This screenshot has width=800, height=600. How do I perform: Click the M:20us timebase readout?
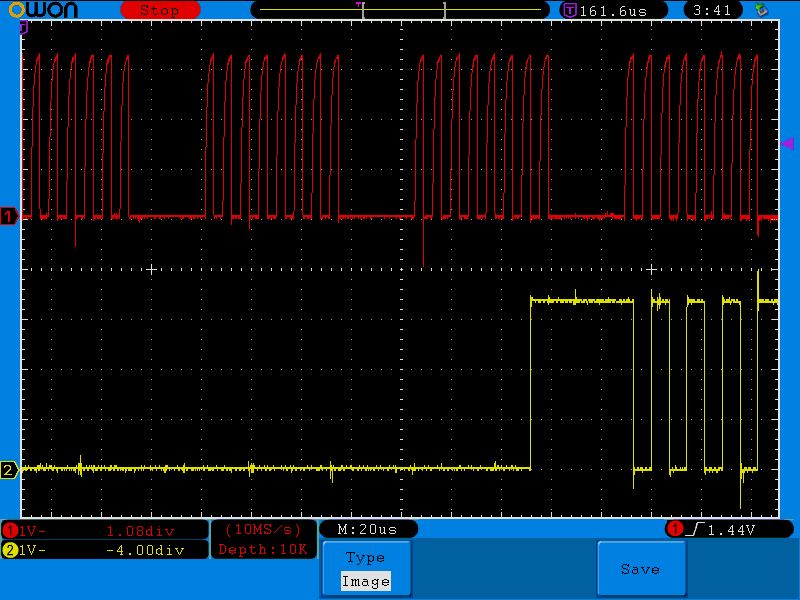pyautogui.click(x=367, y=530)
